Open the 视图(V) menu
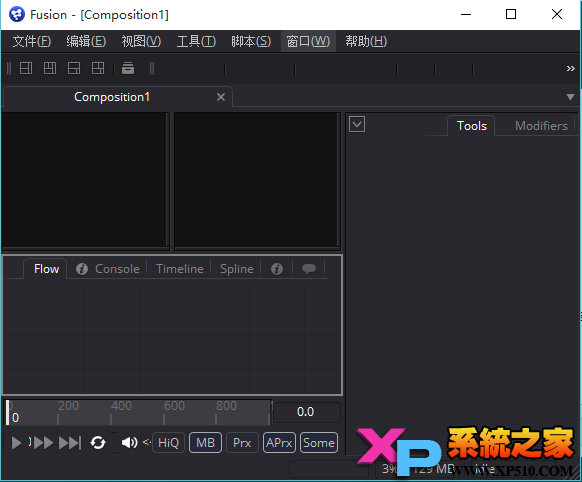The height and width of the screenshot is (482, 582). (x=141, y=41)
